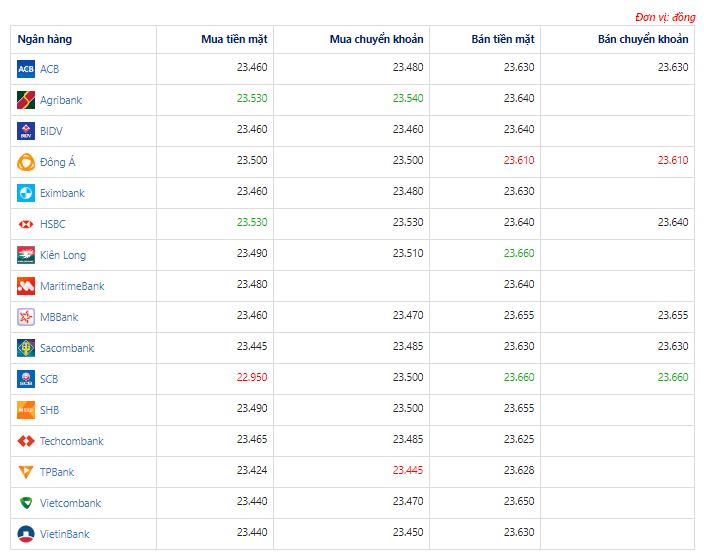
Task: Click the Vietcombank green logo
Action: tap(26, 503)
